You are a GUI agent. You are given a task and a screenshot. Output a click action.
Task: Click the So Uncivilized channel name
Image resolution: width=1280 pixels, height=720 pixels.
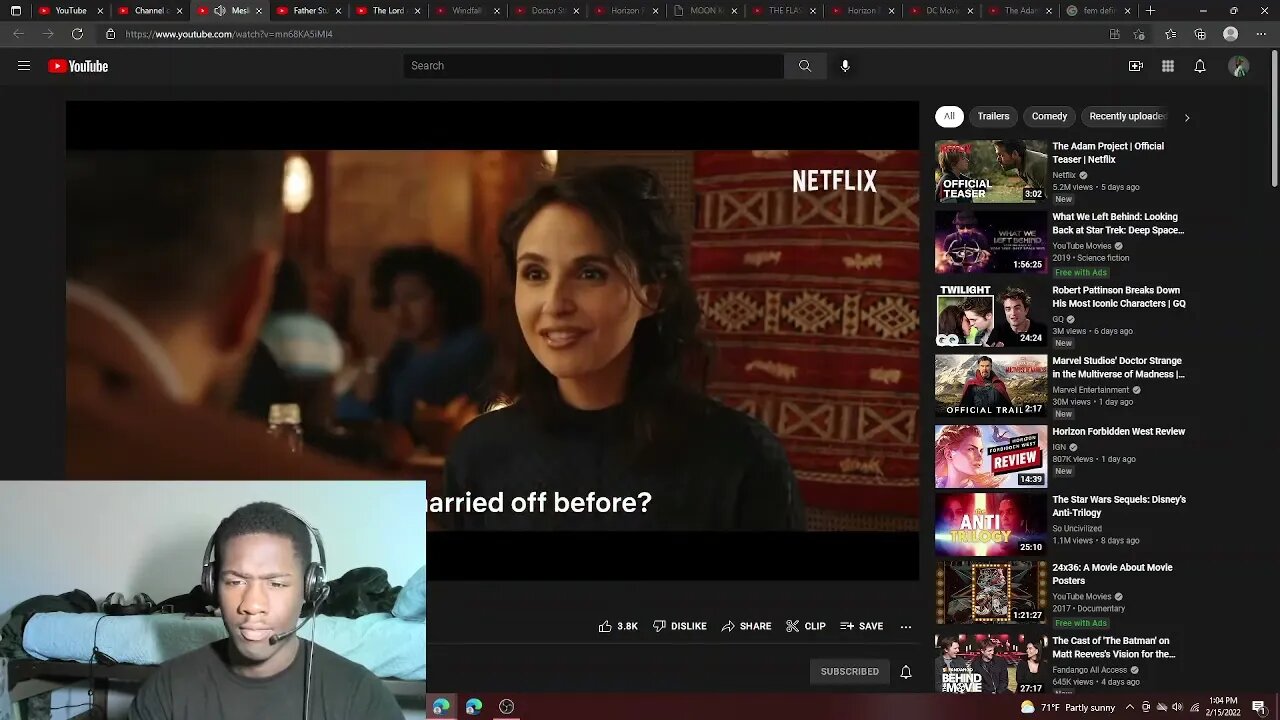tap(1077, 528)
